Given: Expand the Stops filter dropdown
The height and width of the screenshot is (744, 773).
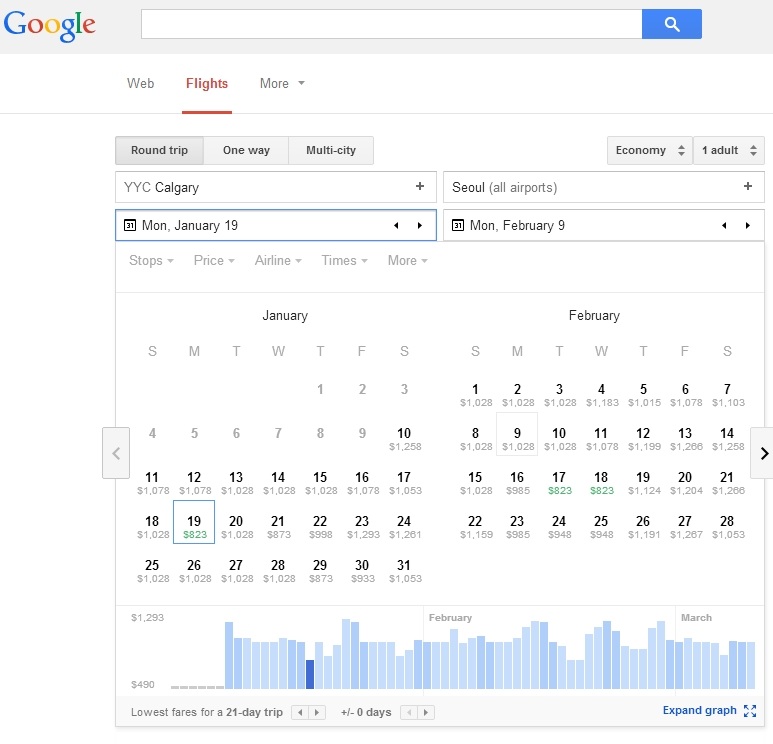Looking at the screenshot, I should (151, 261).
